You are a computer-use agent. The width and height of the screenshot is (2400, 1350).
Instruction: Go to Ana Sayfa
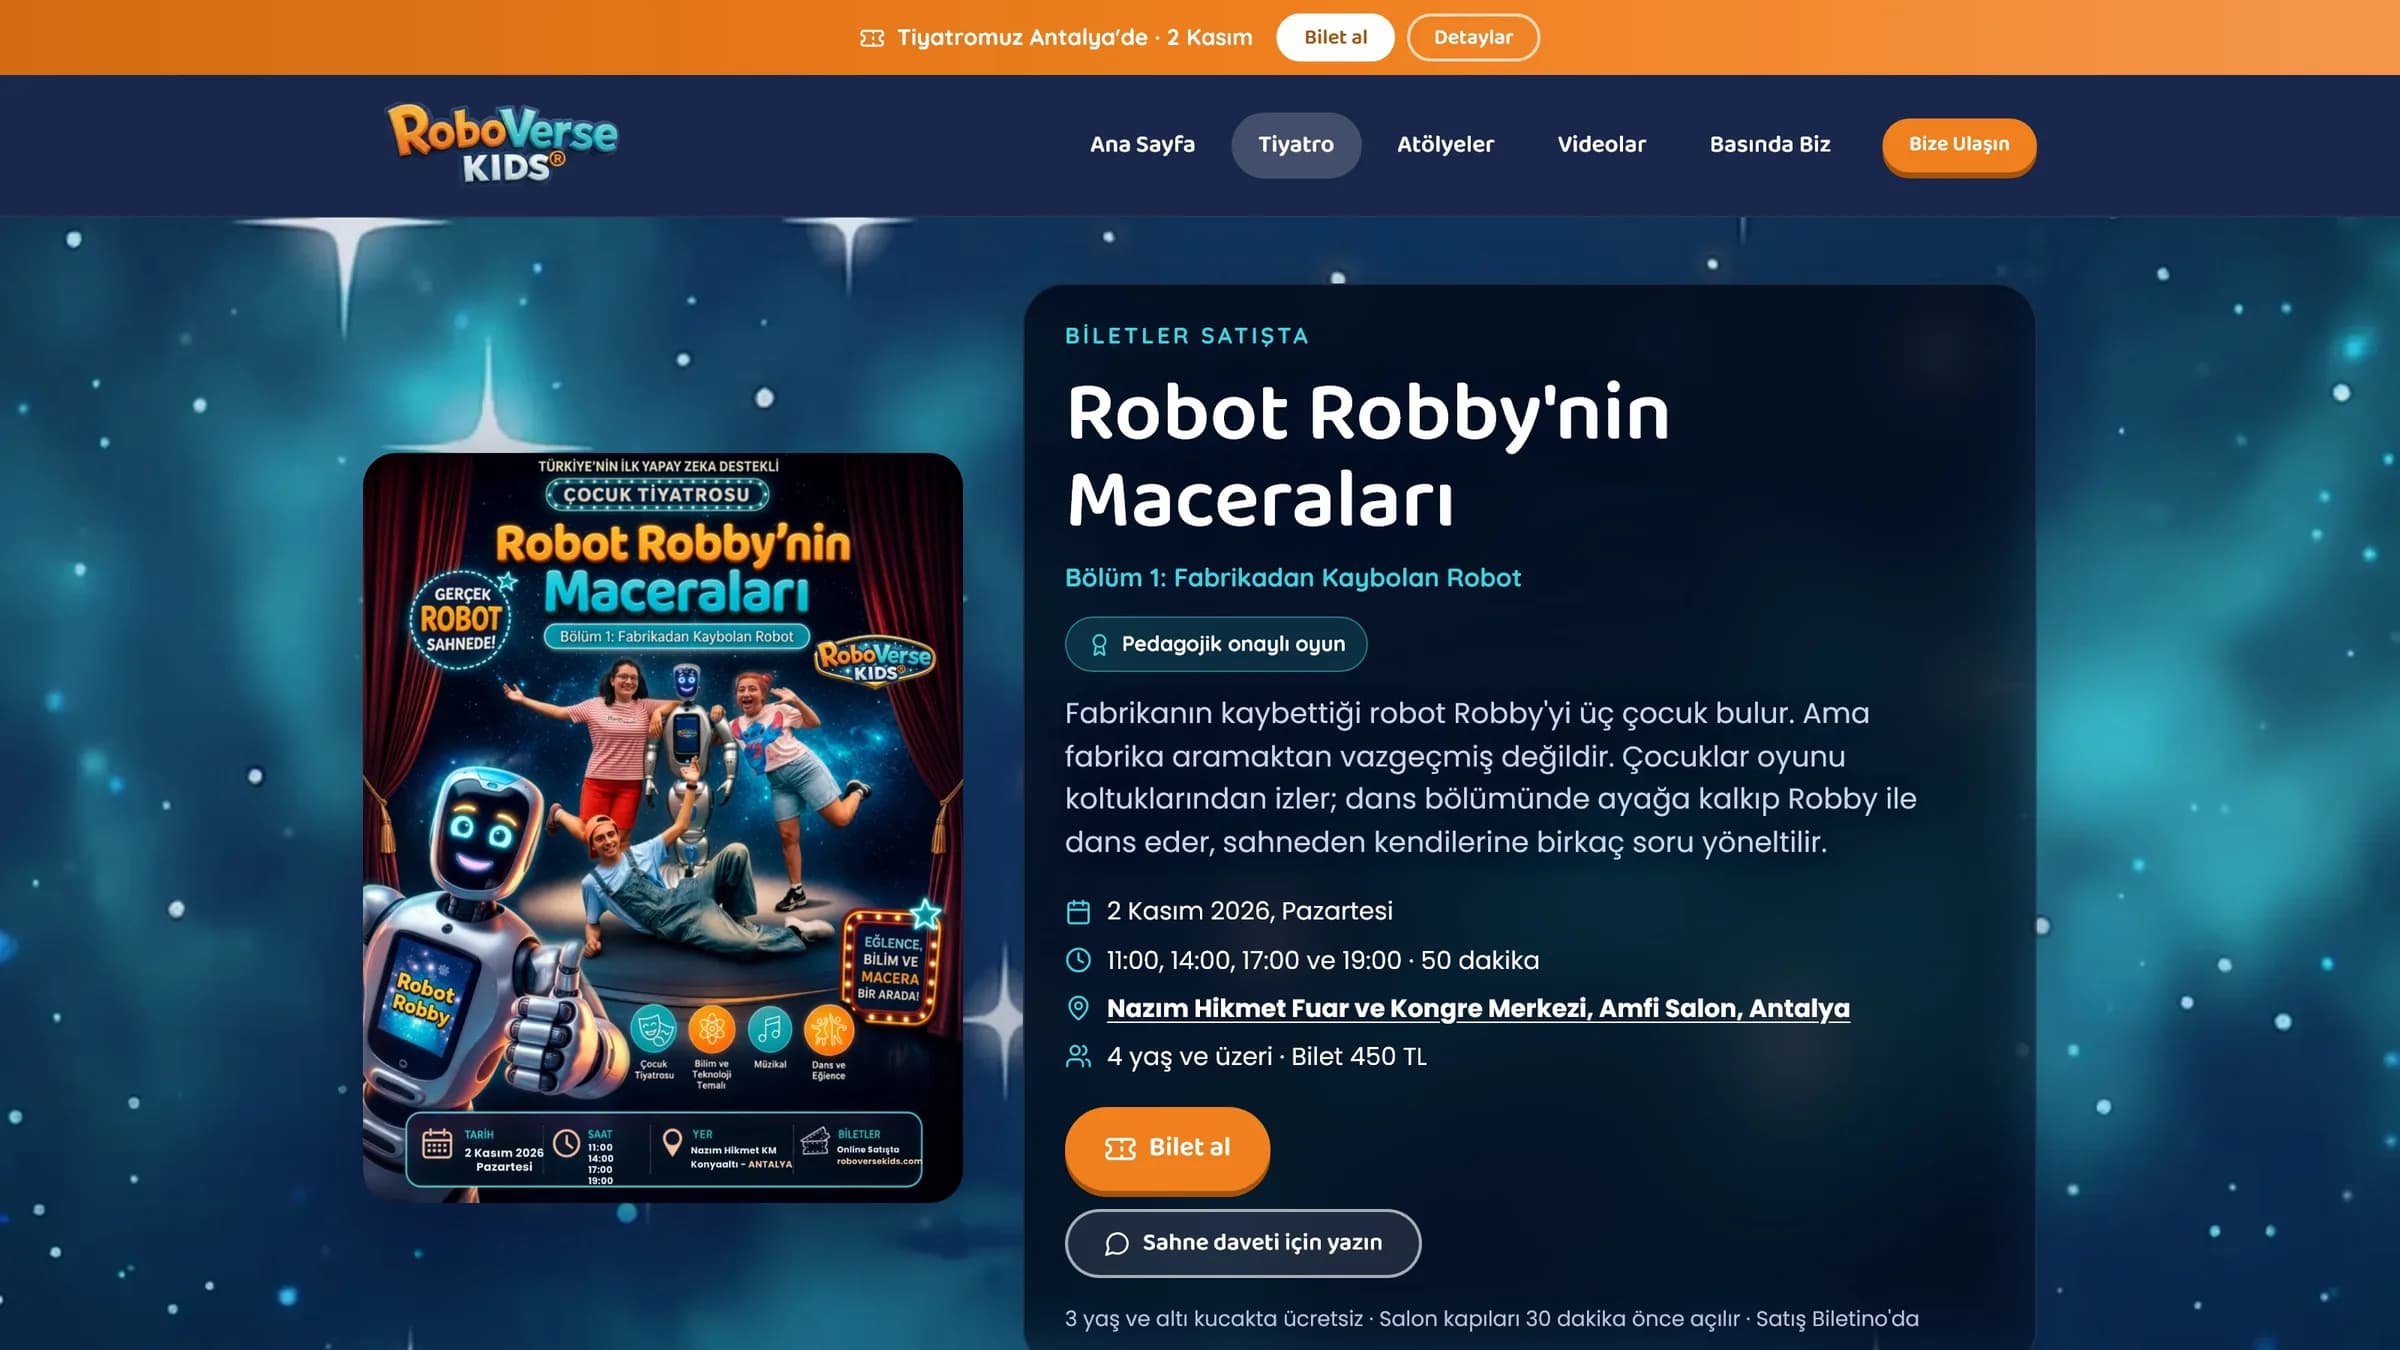pyautogui.click(x=1142, y=145)
